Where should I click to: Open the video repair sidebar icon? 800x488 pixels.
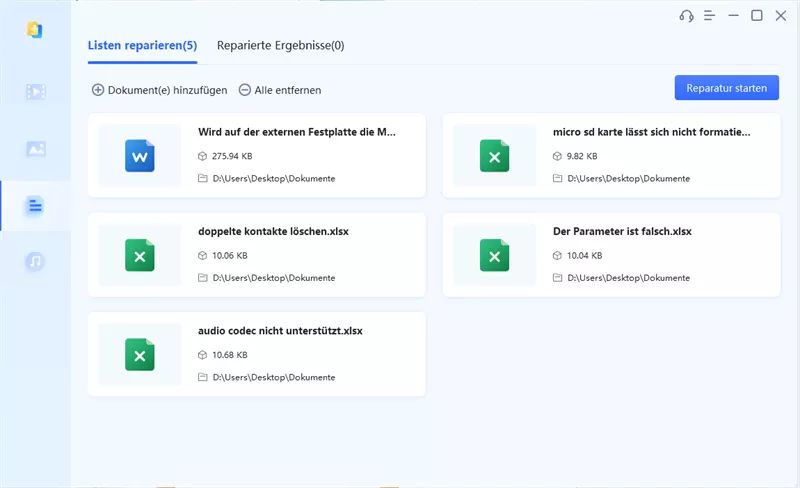point(35,92)
